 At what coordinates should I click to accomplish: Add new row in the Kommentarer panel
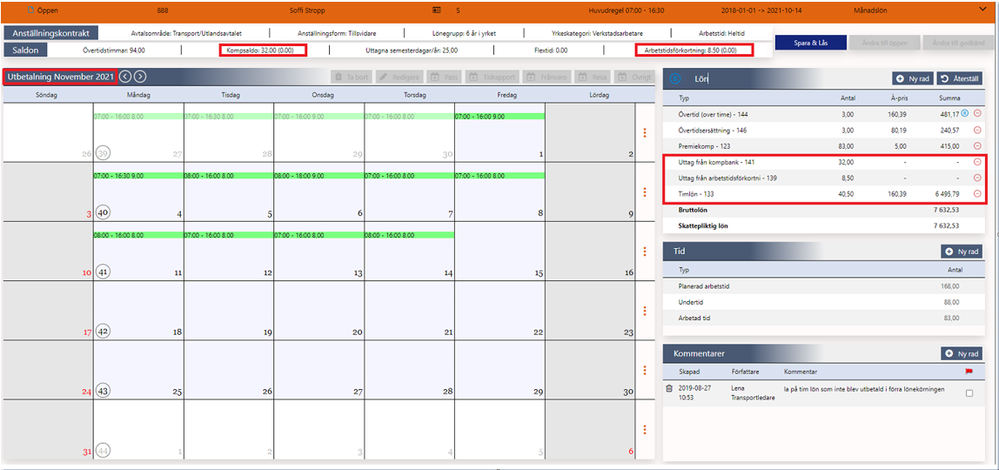(961, 353)
